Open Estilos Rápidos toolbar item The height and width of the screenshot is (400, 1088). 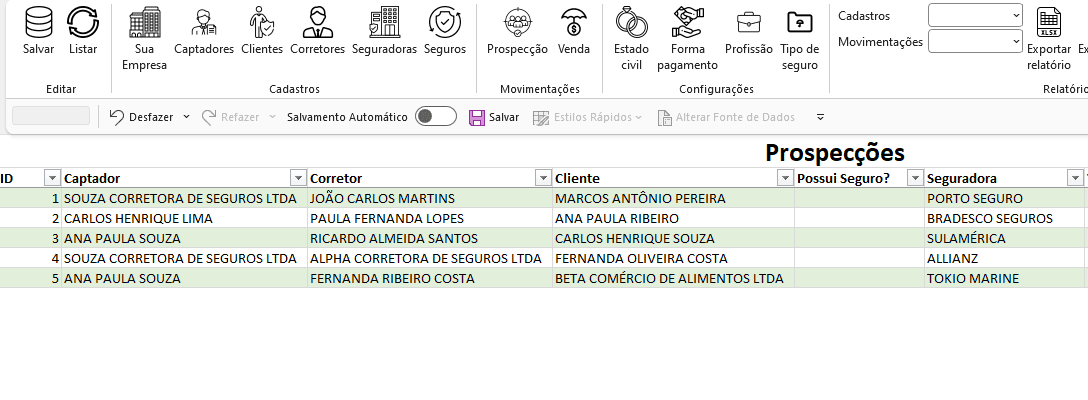(587, 117)
